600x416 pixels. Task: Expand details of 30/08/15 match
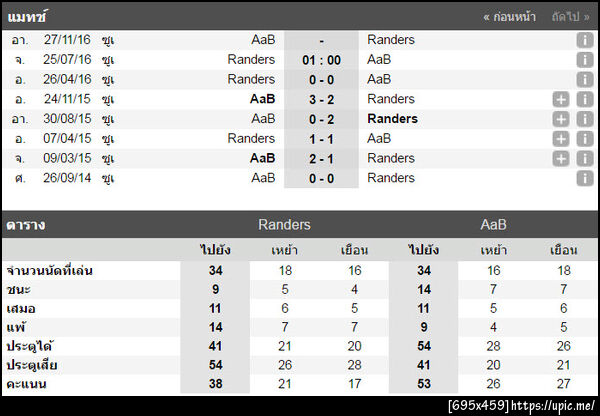[561, 119]
